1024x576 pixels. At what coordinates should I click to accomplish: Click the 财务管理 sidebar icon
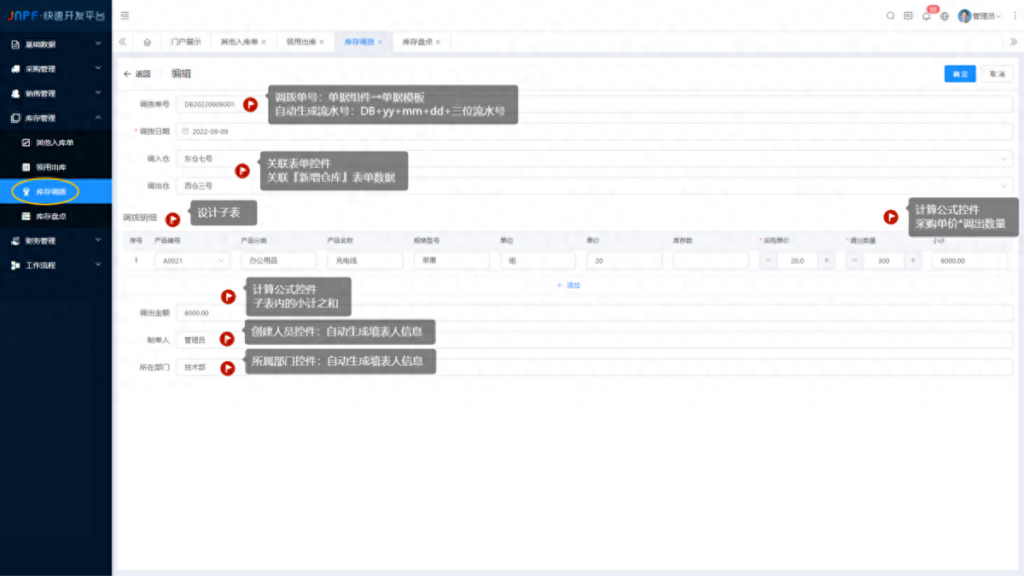(x=15, y=241)
